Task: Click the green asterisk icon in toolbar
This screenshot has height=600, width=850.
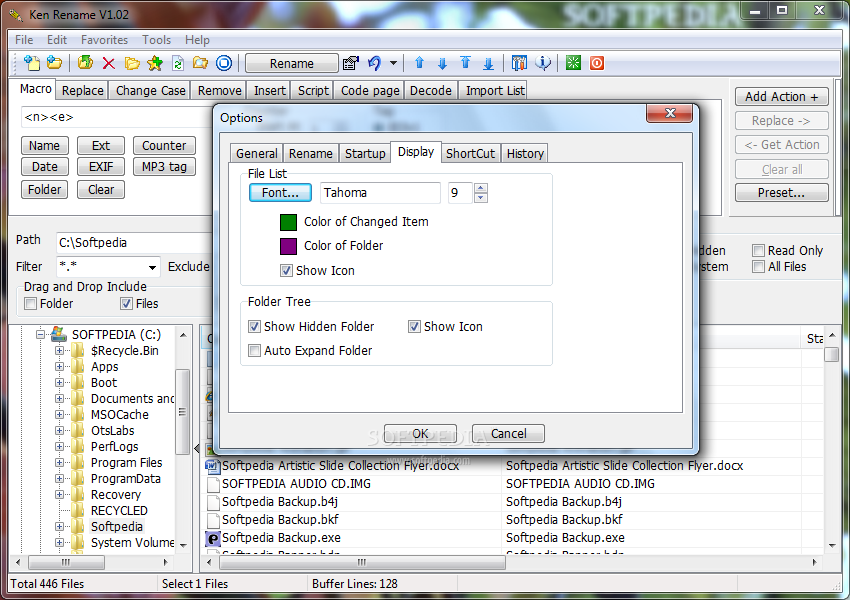Action: click(573, 63)
